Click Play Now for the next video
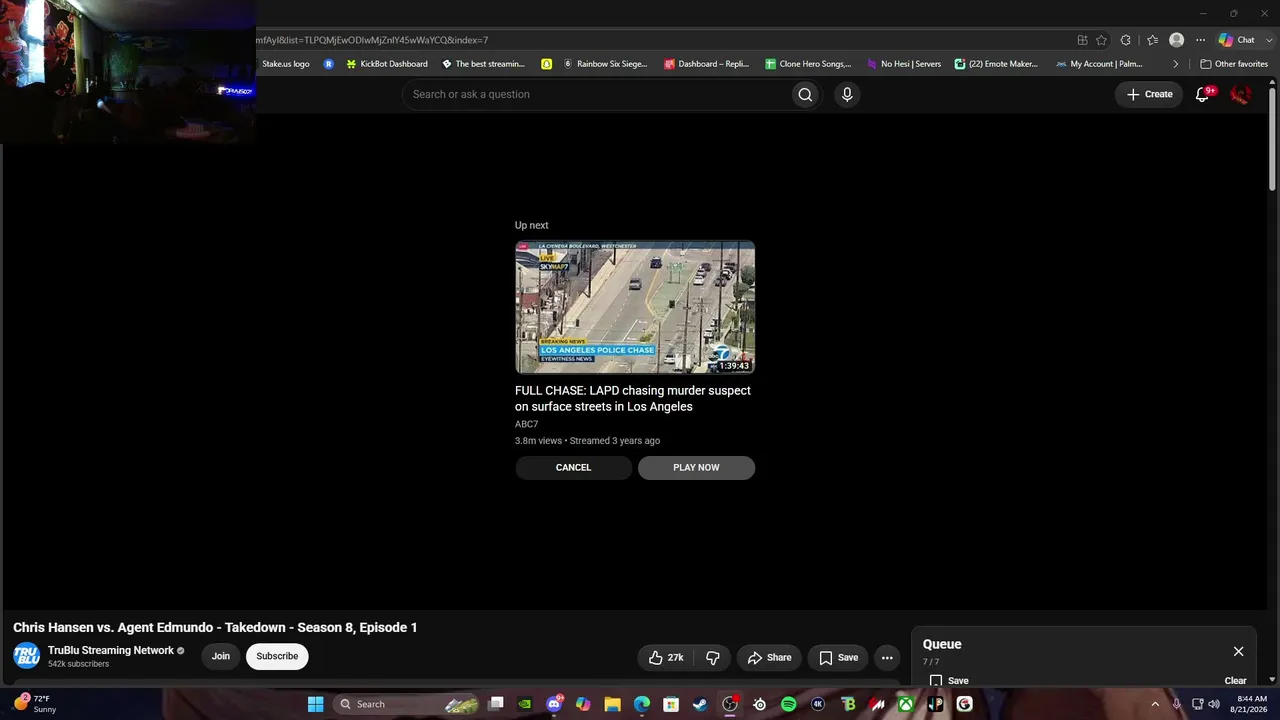Viewport: 1280px width, 720px height. 696,467
